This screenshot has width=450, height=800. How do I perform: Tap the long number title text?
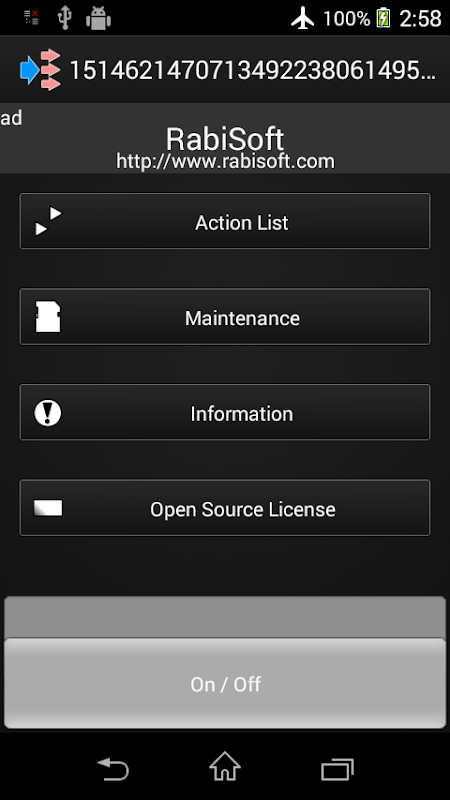253,70
